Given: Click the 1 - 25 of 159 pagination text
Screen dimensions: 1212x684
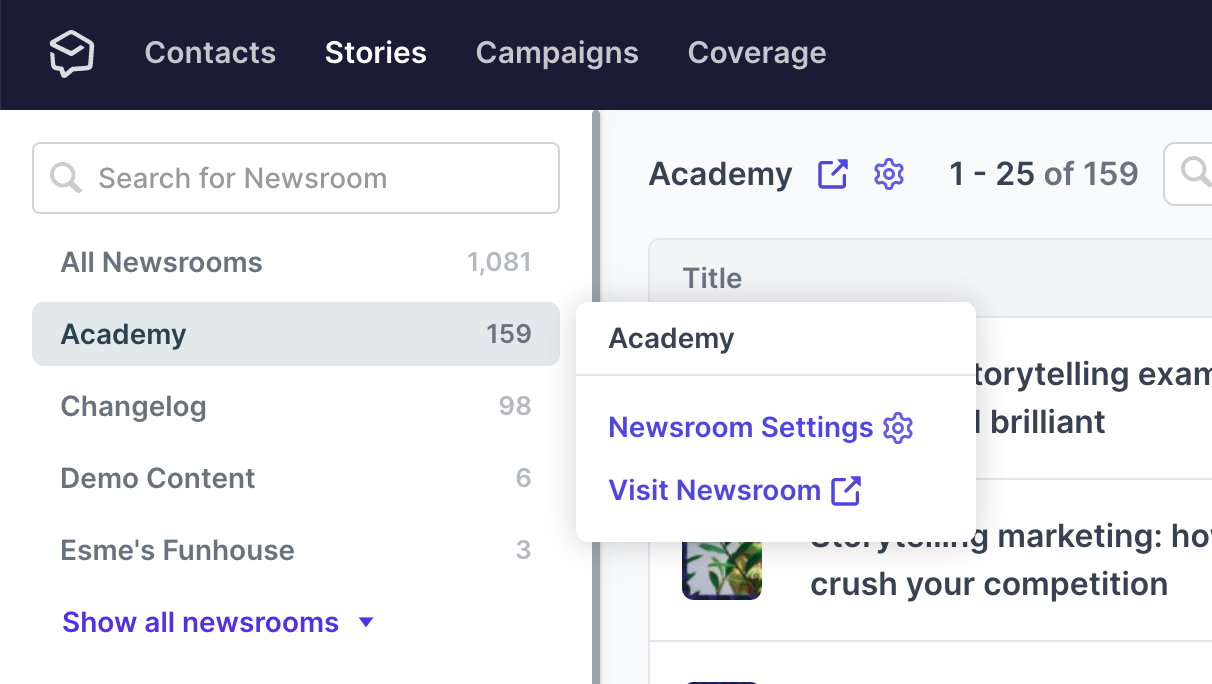Looking at the screenshot, I should tap(1044, 174).
